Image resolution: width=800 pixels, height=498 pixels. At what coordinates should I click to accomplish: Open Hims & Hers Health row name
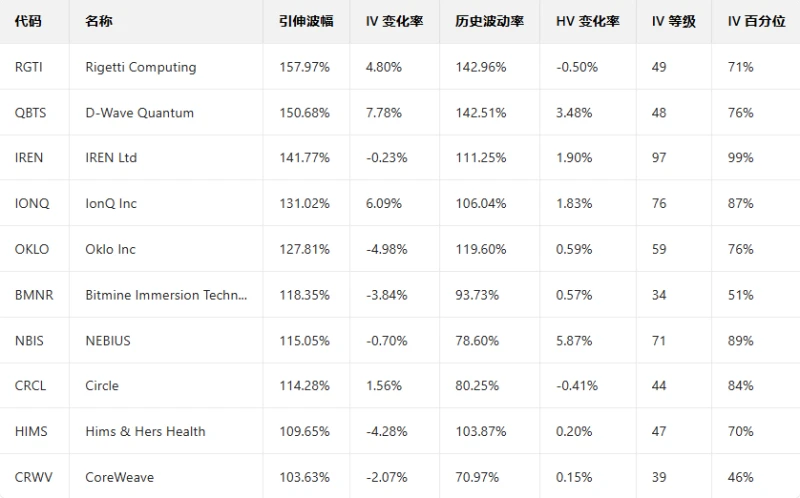click(145, 431)
